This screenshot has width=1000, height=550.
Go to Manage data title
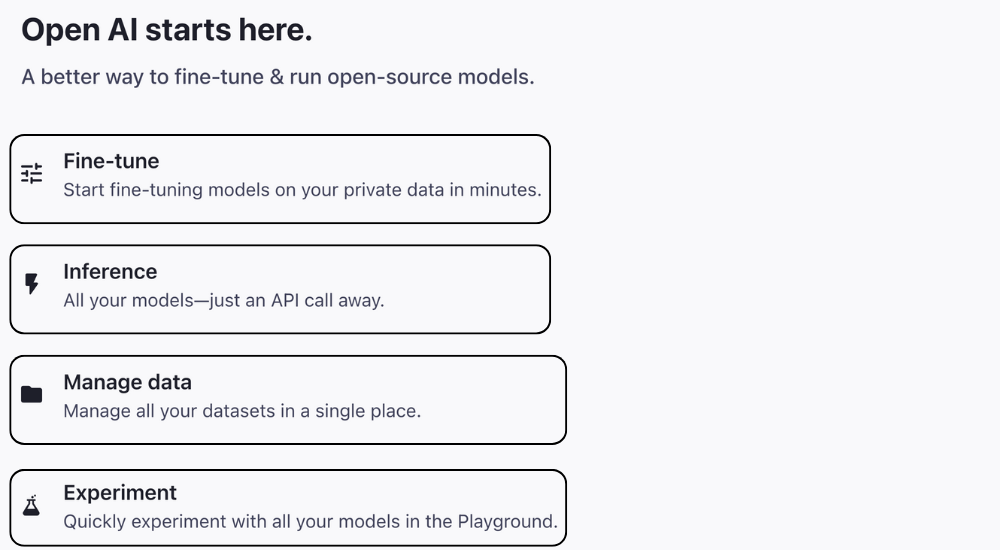[x=128, y=382]
